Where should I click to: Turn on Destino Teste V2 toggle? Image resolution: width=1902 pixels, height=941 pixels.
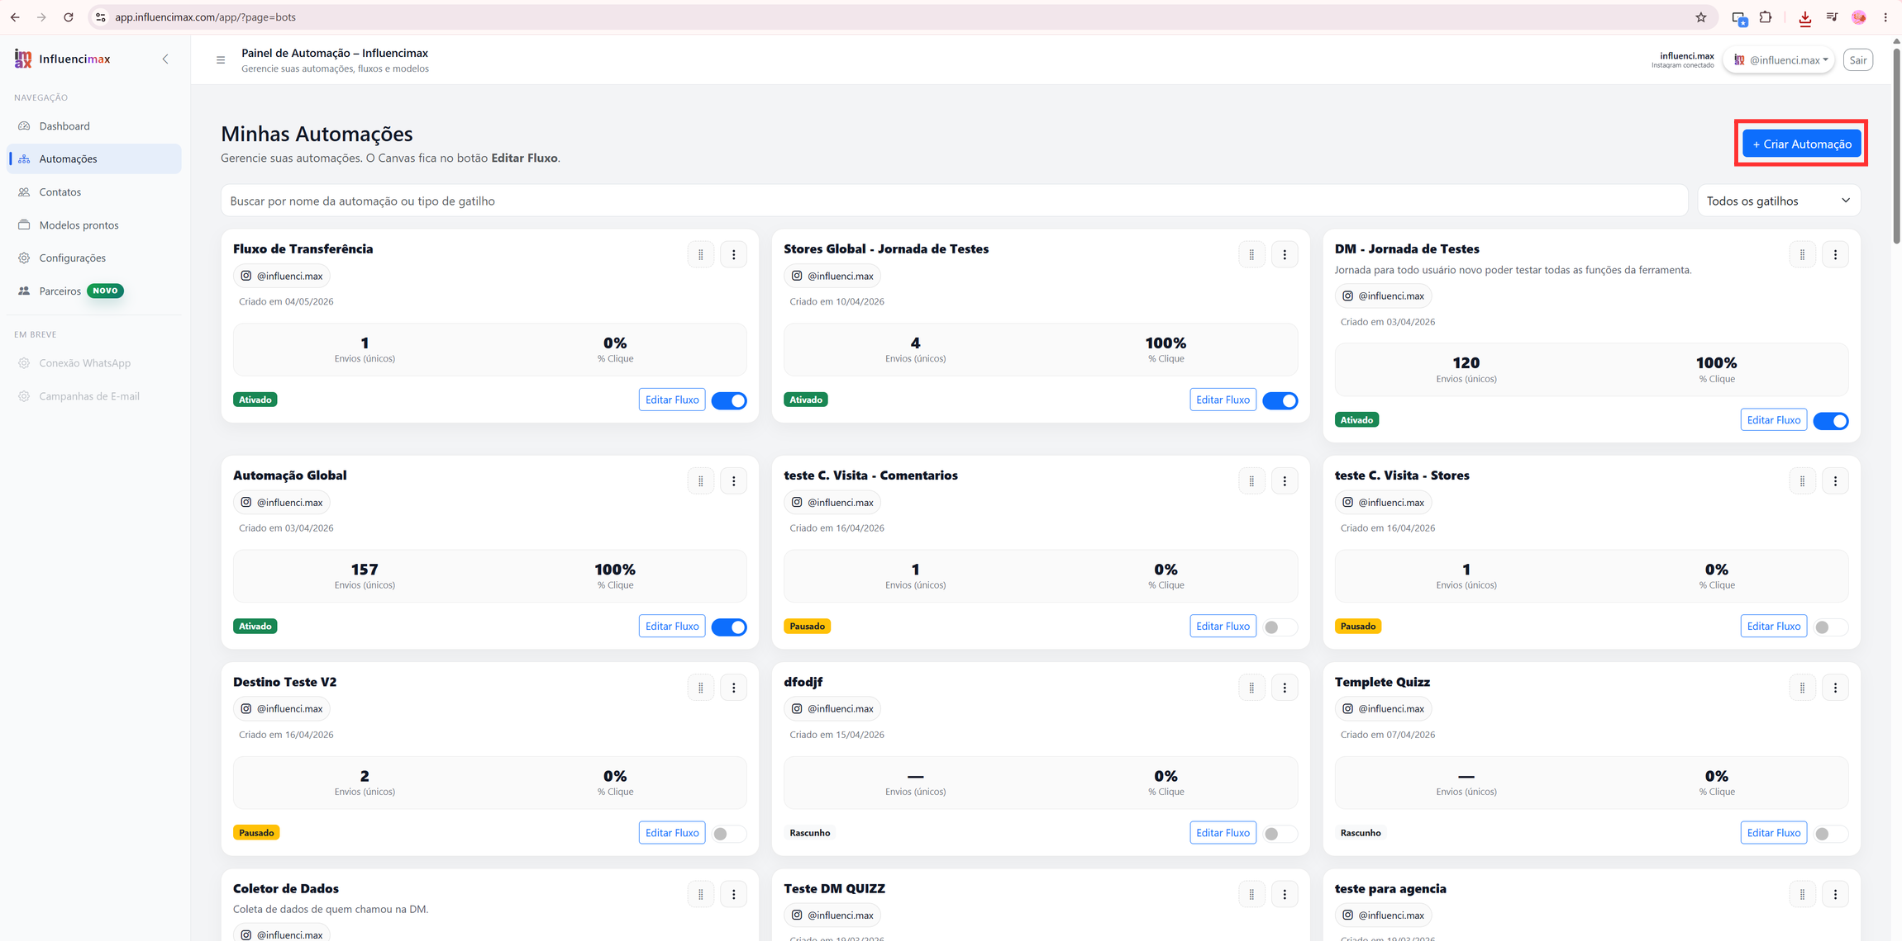click(x=729, y=834)
